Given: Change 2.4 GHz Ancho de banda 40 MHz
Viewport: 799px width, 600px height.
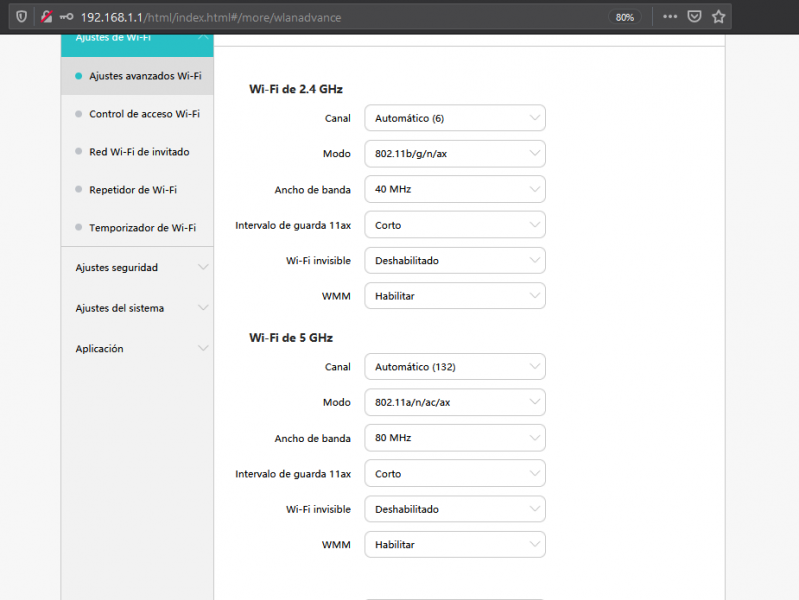Looking at the screenshot, I should (454, 189).
